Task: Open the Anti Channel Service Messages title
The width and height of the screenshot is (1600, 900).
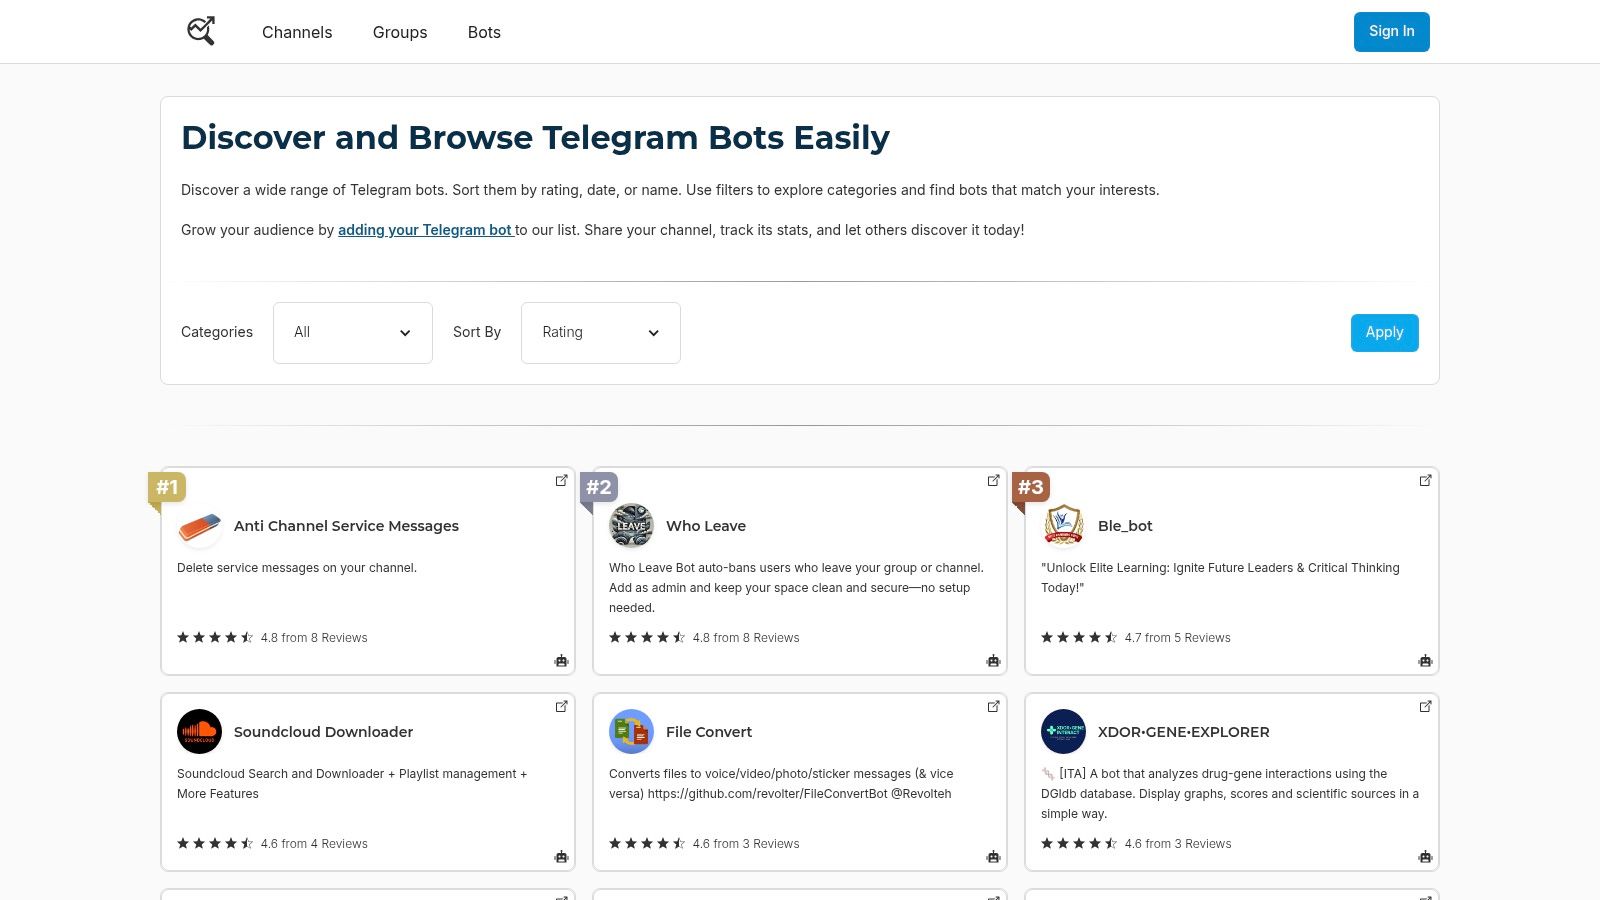Action: (x=346, y=526)
